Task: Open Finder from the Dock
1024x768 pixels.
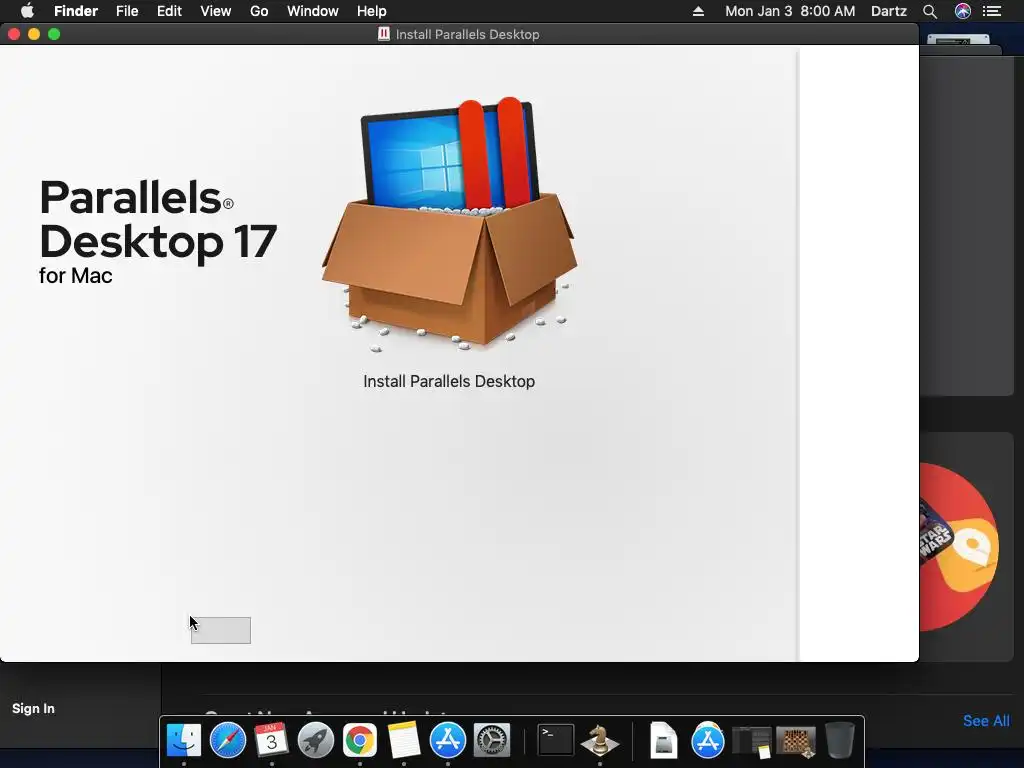Action: [x=184, y=740]
